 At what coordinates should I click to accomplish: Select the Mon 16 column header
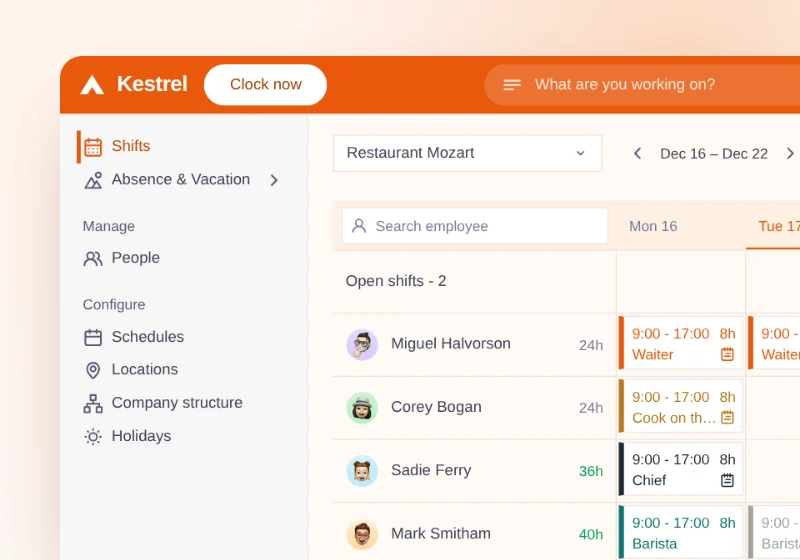(x=653, y=226)
